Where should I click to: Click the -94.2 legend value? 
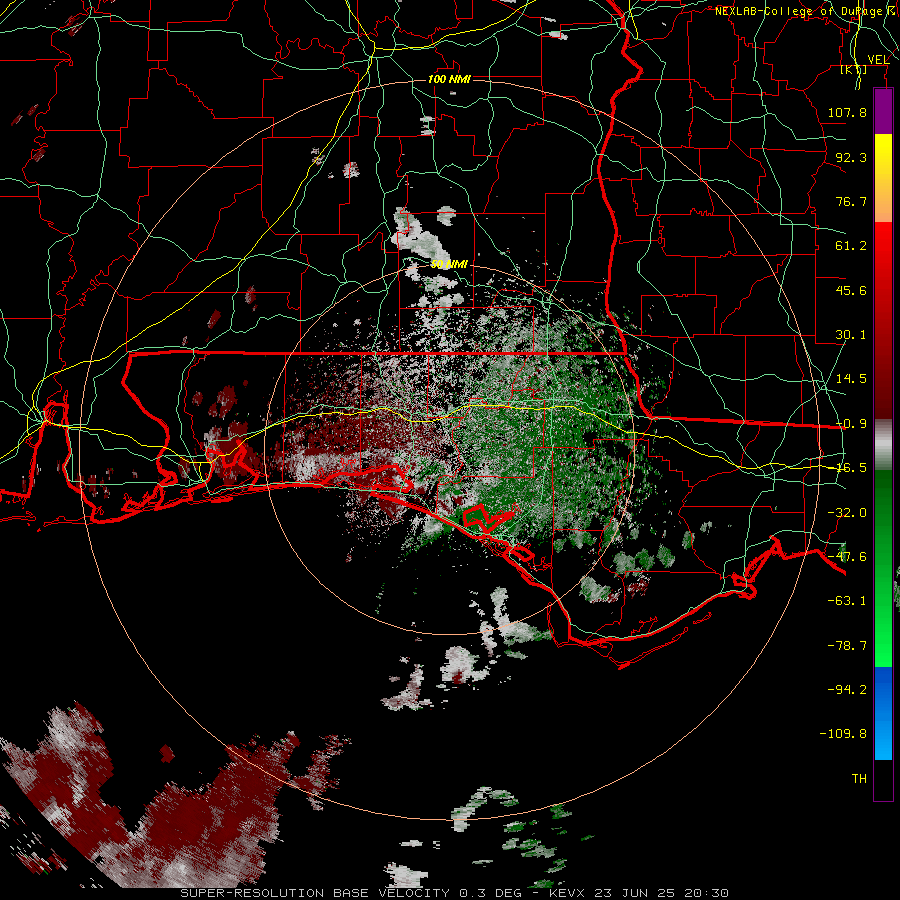847,690
